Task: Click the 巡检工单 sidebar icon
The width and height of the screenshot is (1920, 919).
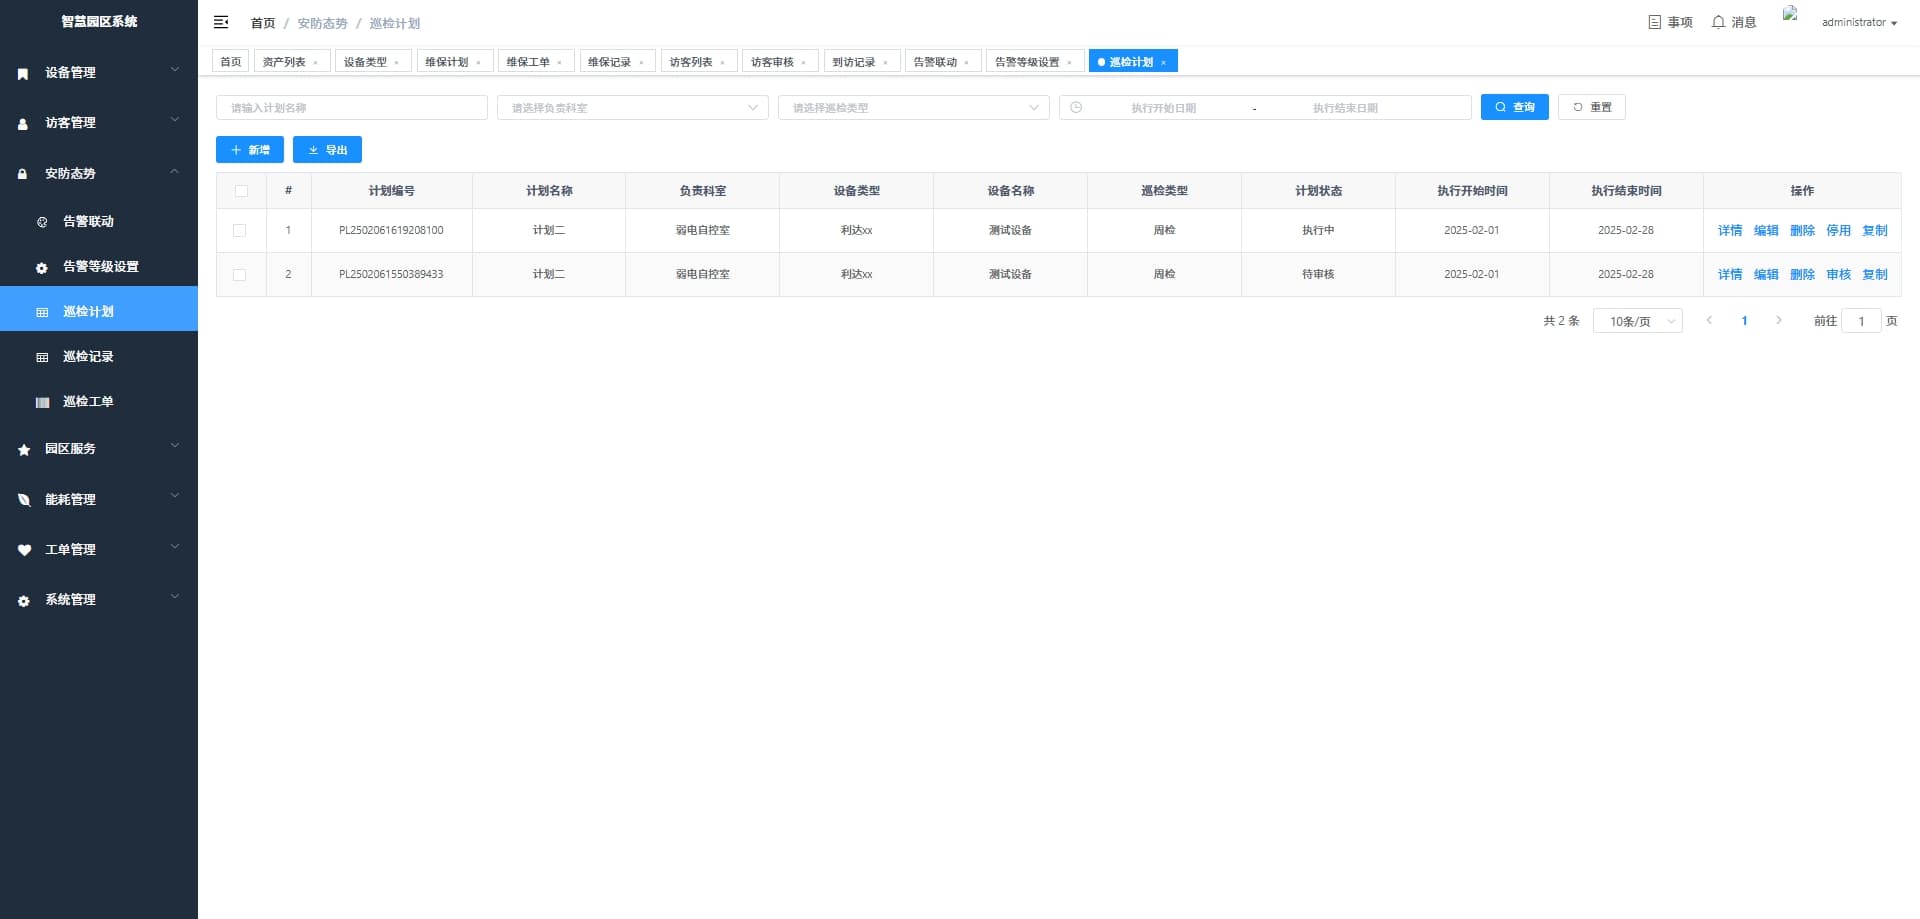Action: click(42, 402)
